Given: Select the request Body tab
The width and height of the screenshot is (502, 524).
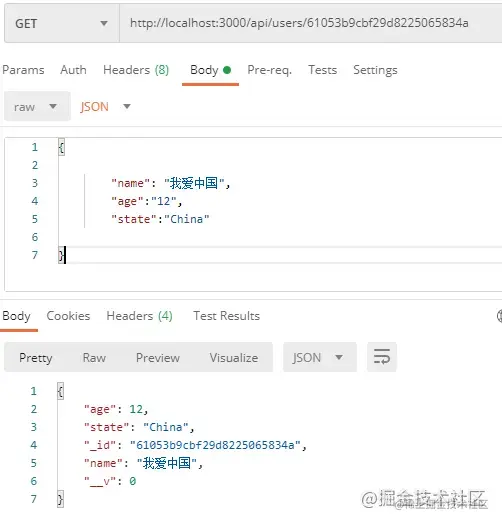Looking at the screenshot, I should coord(210,70).
